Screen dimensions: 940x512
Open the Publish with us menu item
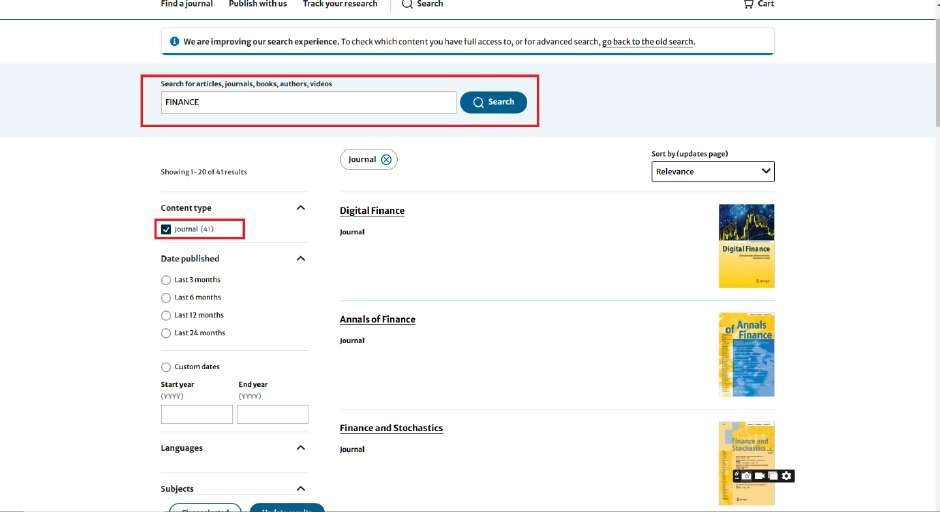pos(257,4)
